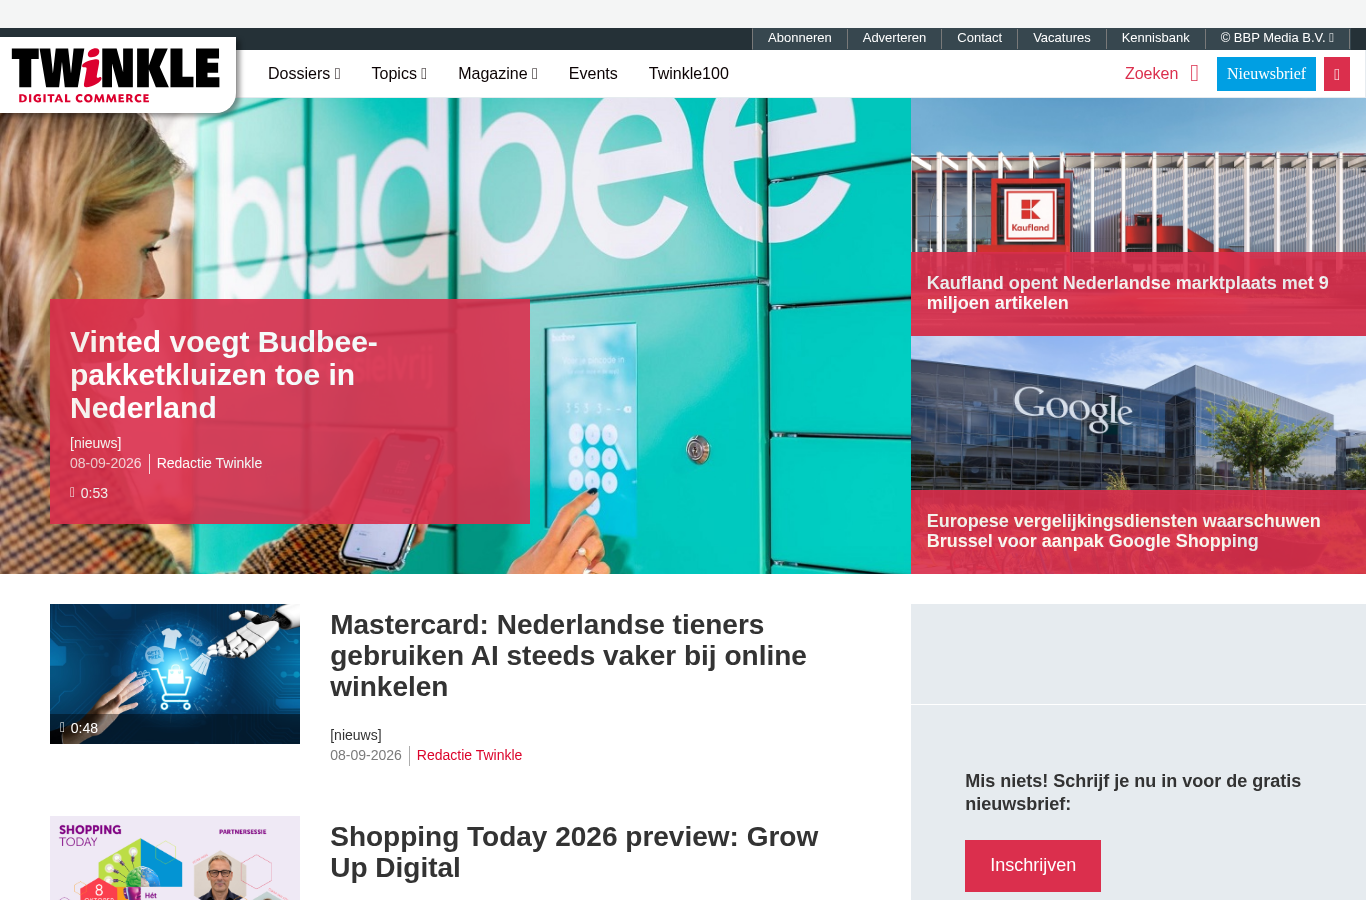Expand the Topics dropdown menu
Viewport: 1366px width, 900px height.
(399, 74)
